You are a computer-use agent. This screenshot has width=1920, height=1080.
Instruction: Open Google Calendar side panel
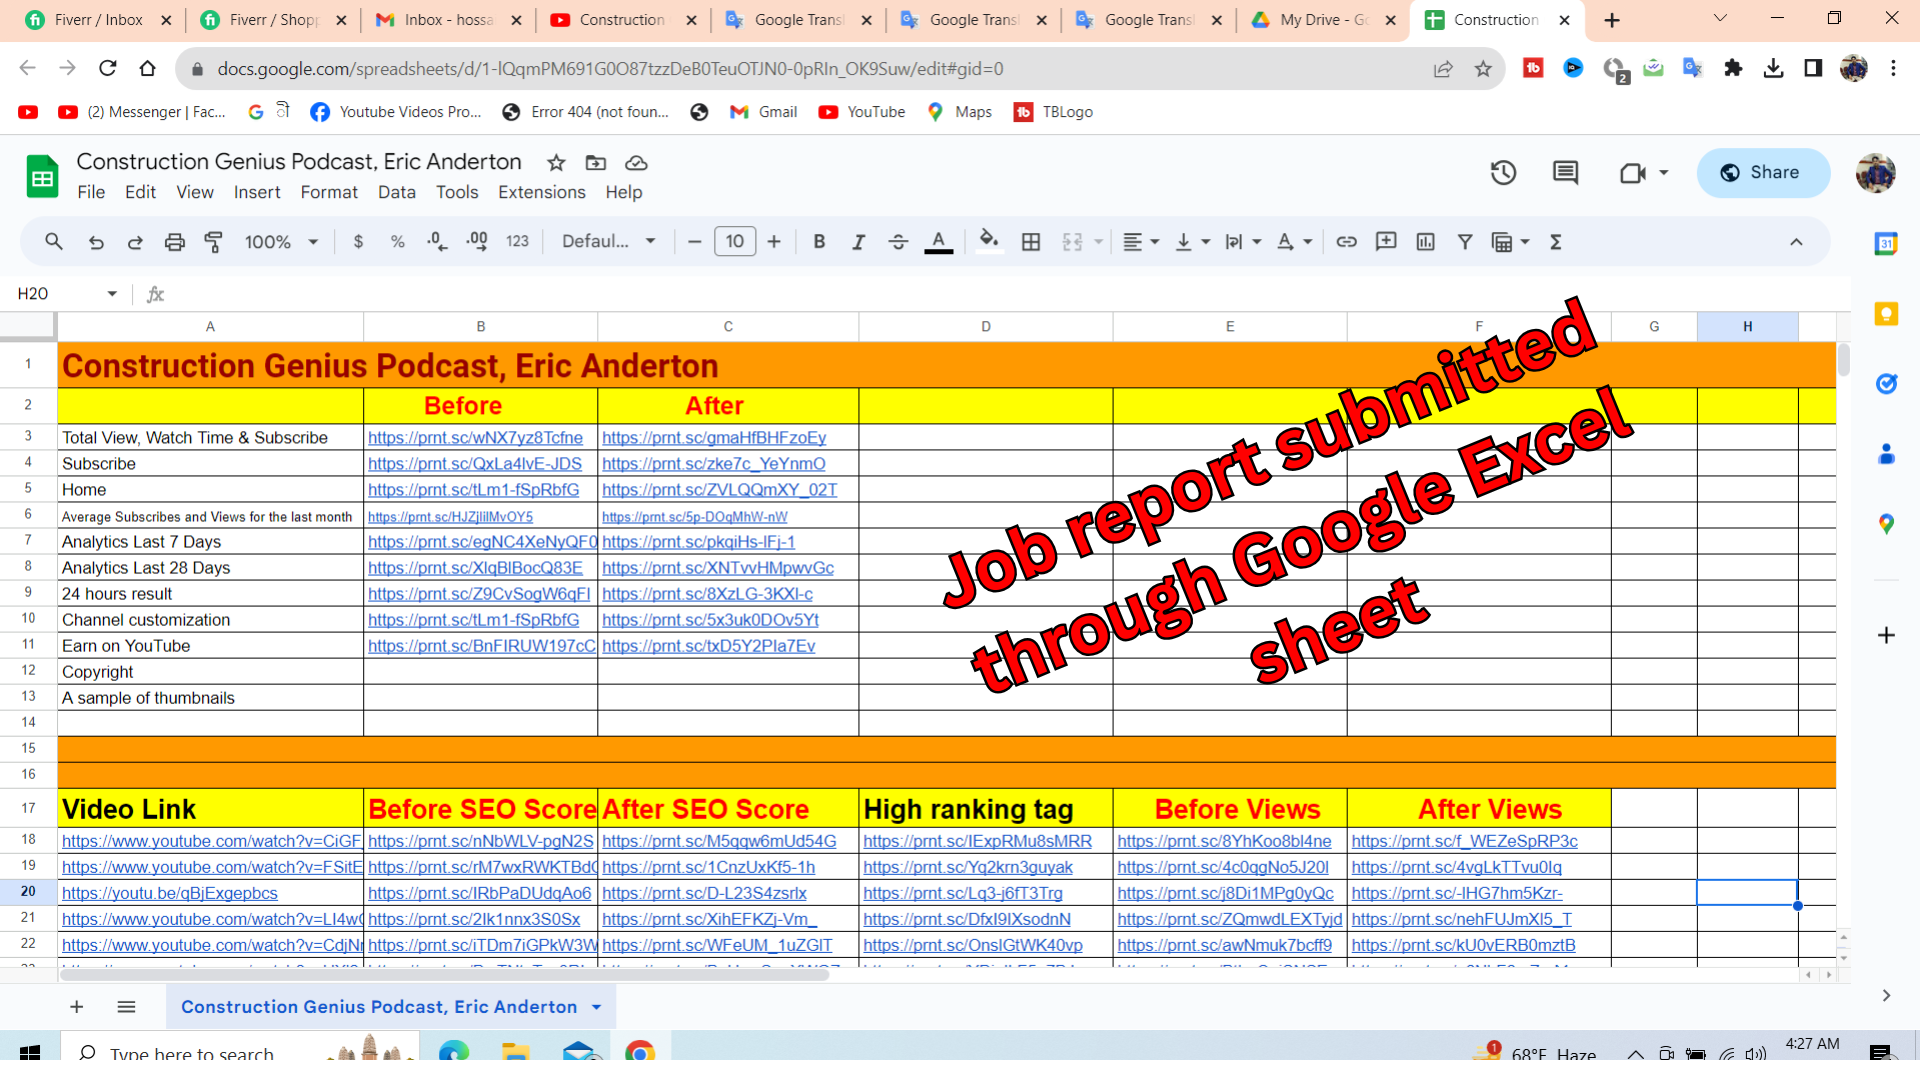[x=1886, y=243]
